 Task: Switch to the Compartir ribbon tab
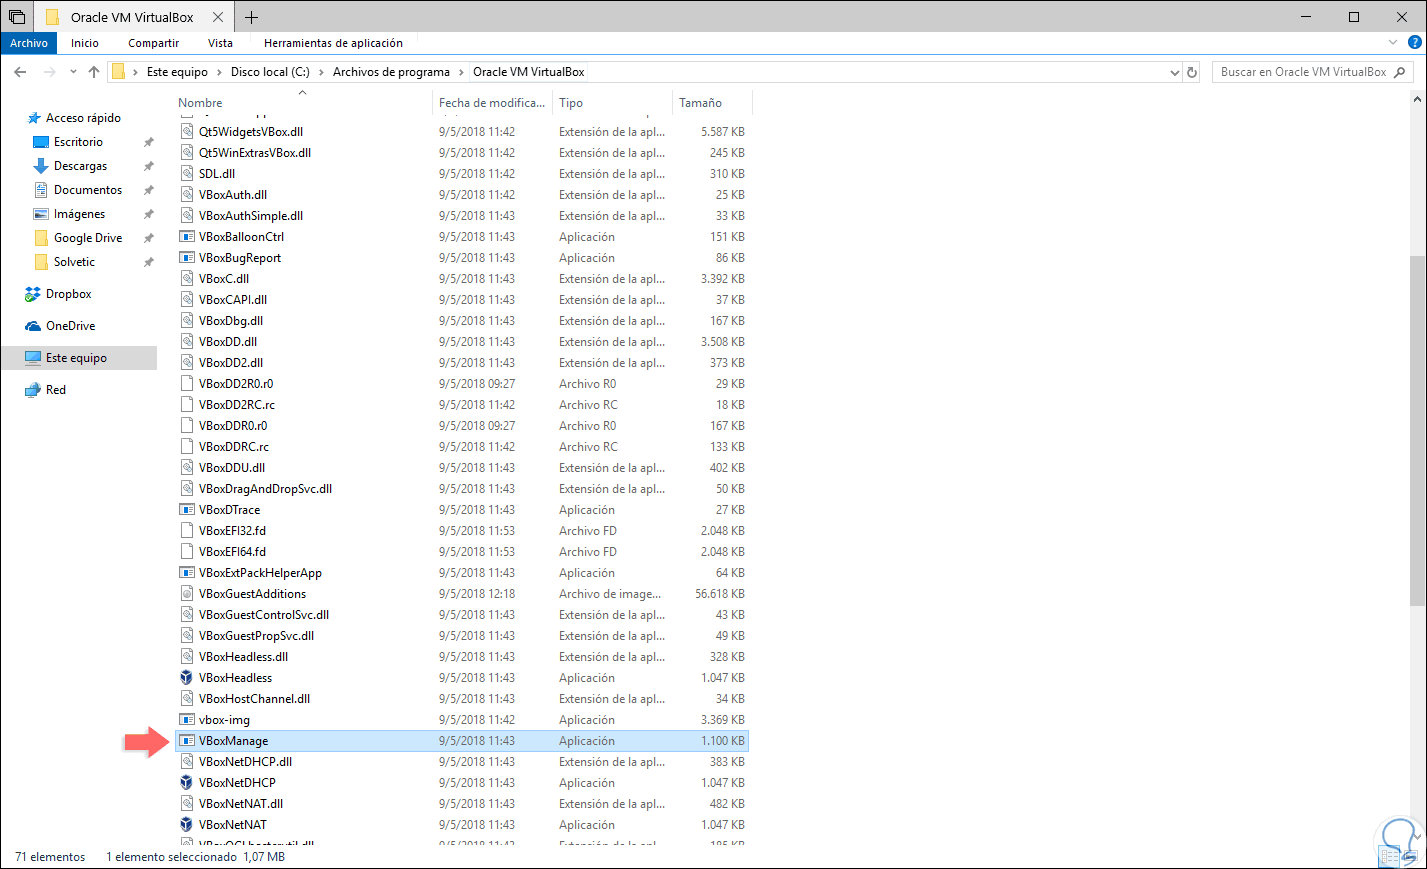tap(153, 43)
